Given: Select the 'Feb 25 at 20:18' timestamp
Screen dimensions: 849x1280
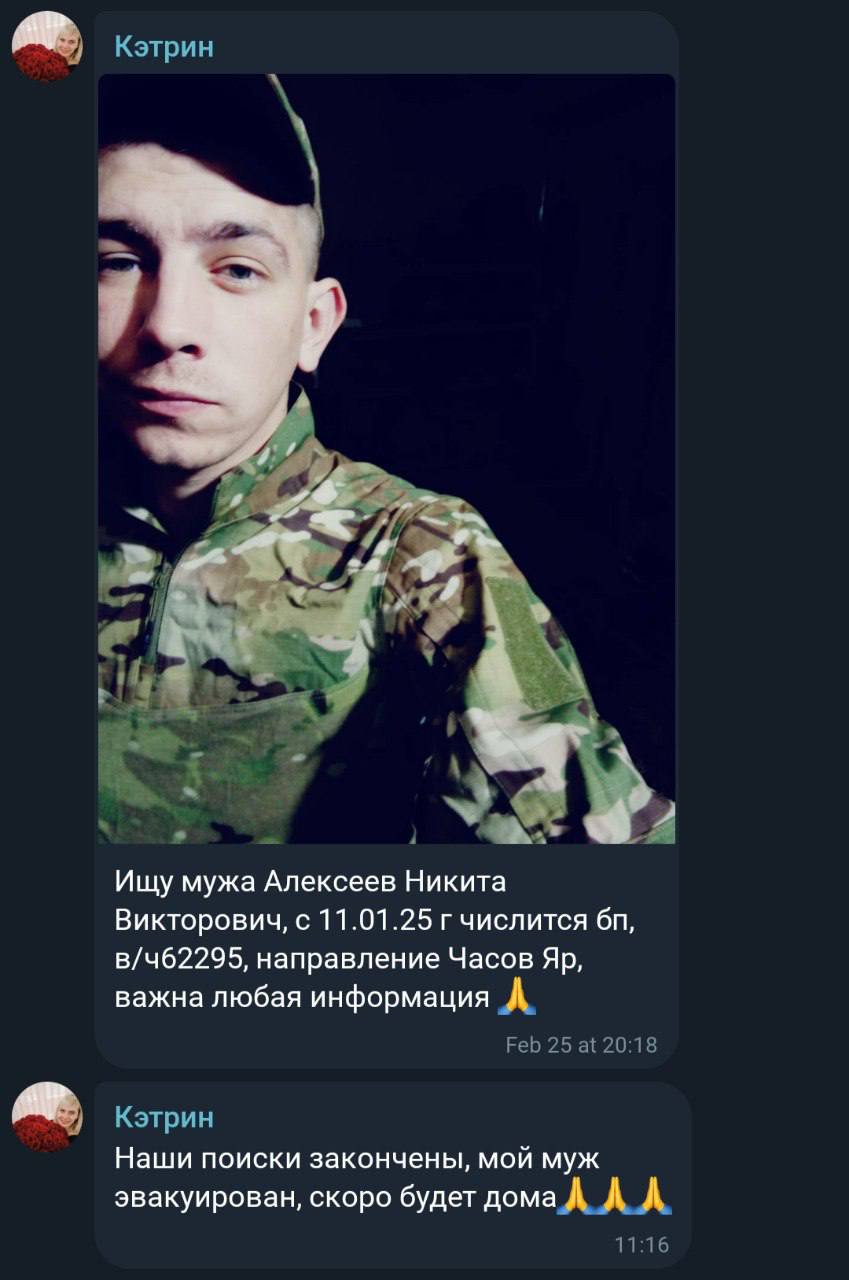Looking at the screenshot, I should pyautogui.click(x=581, y=1045).
